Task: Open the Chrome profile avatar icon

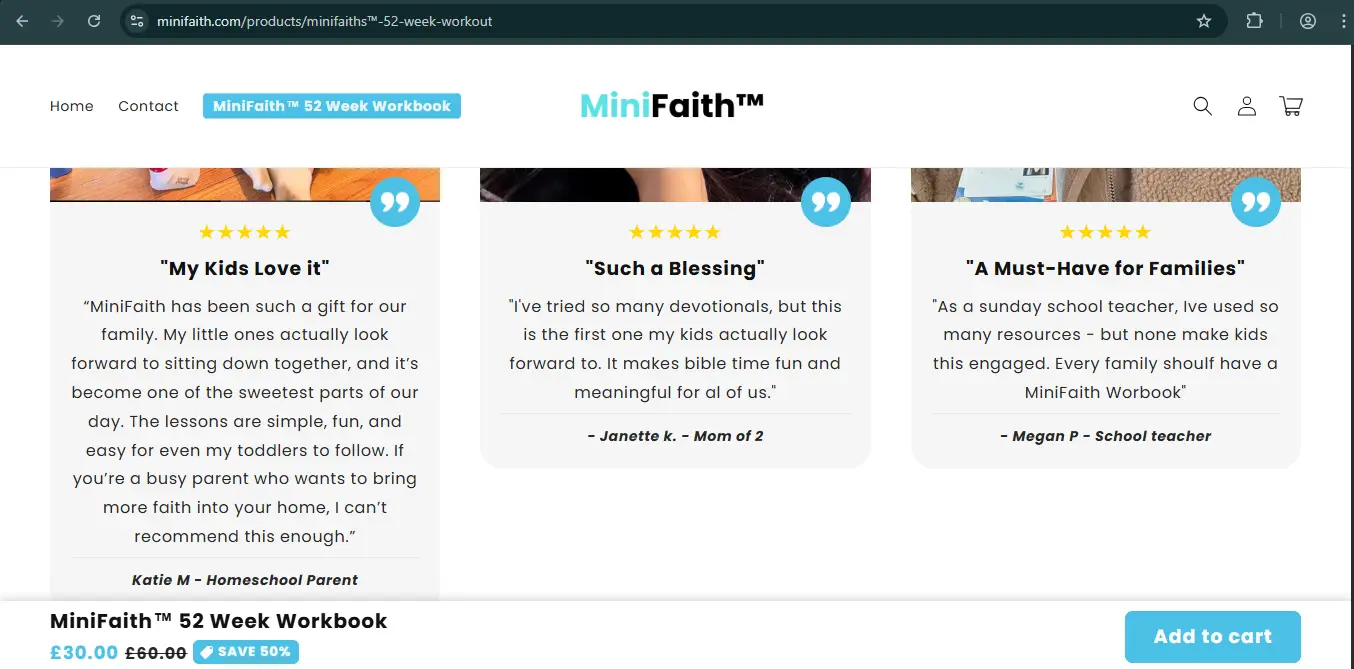Action: point(1307,21)
